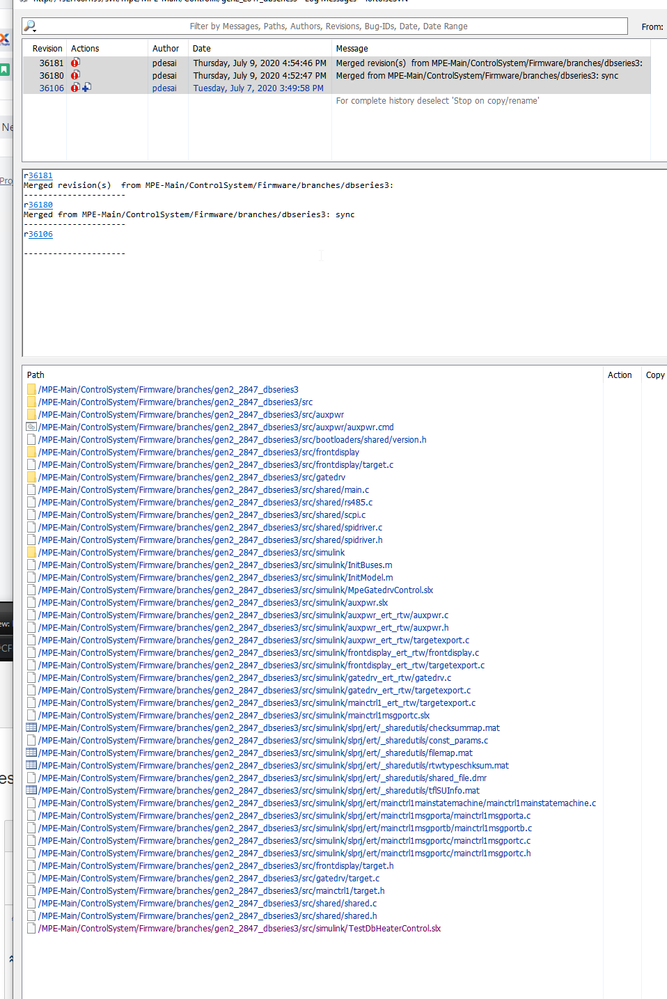The height and width of the screenshot is (999, 667).
Task: Click date 'Tuesday, July 7, 2020 3:49:58 PM'
Action: [258, 88]
